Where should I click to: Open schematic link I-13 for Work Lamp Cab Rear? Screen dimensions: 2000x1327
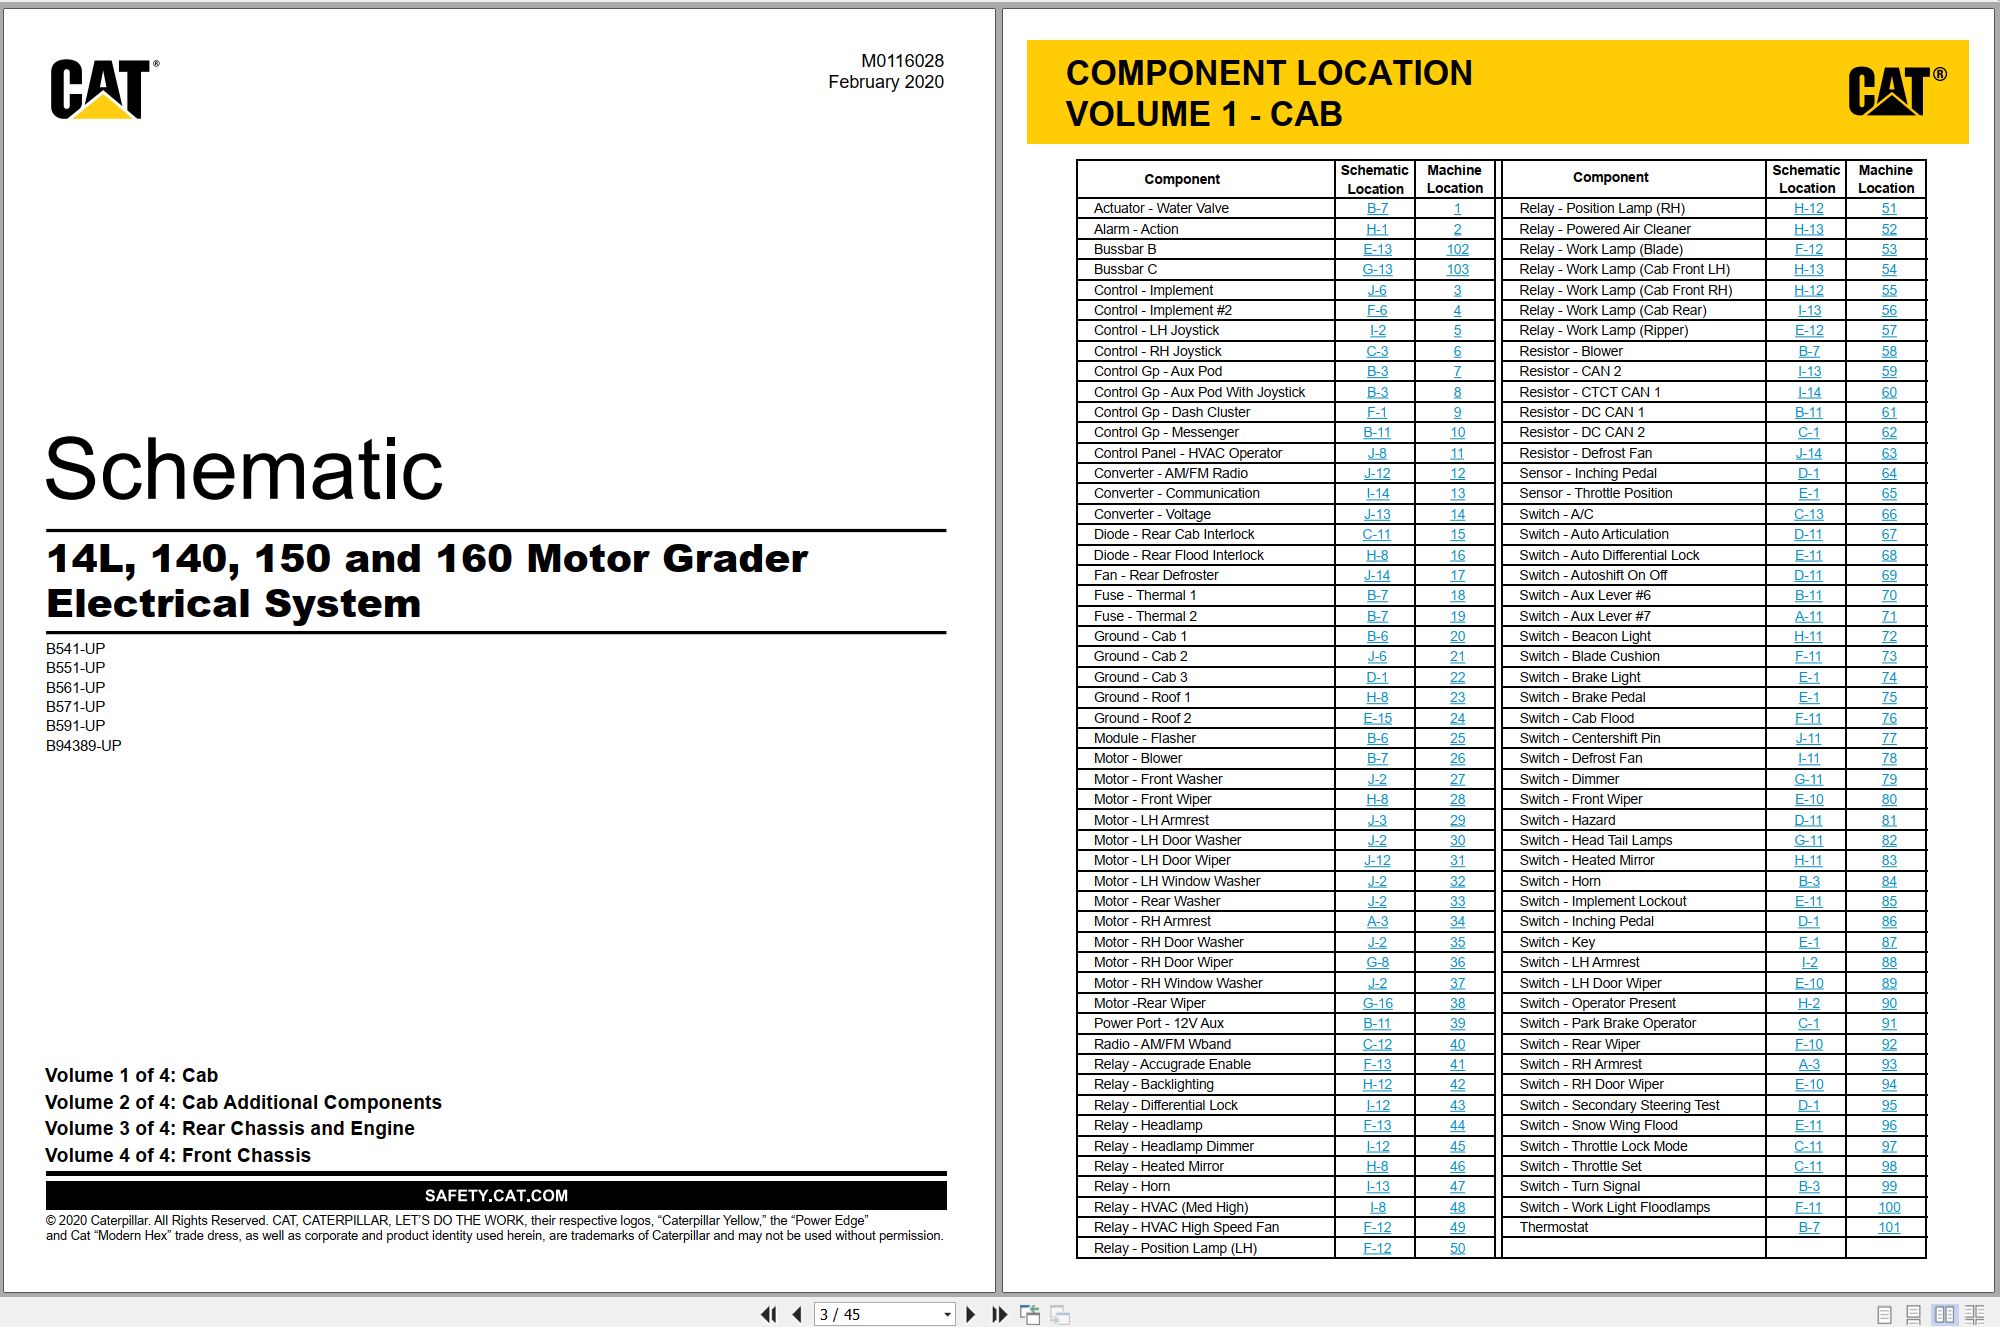click(1808, 310)
